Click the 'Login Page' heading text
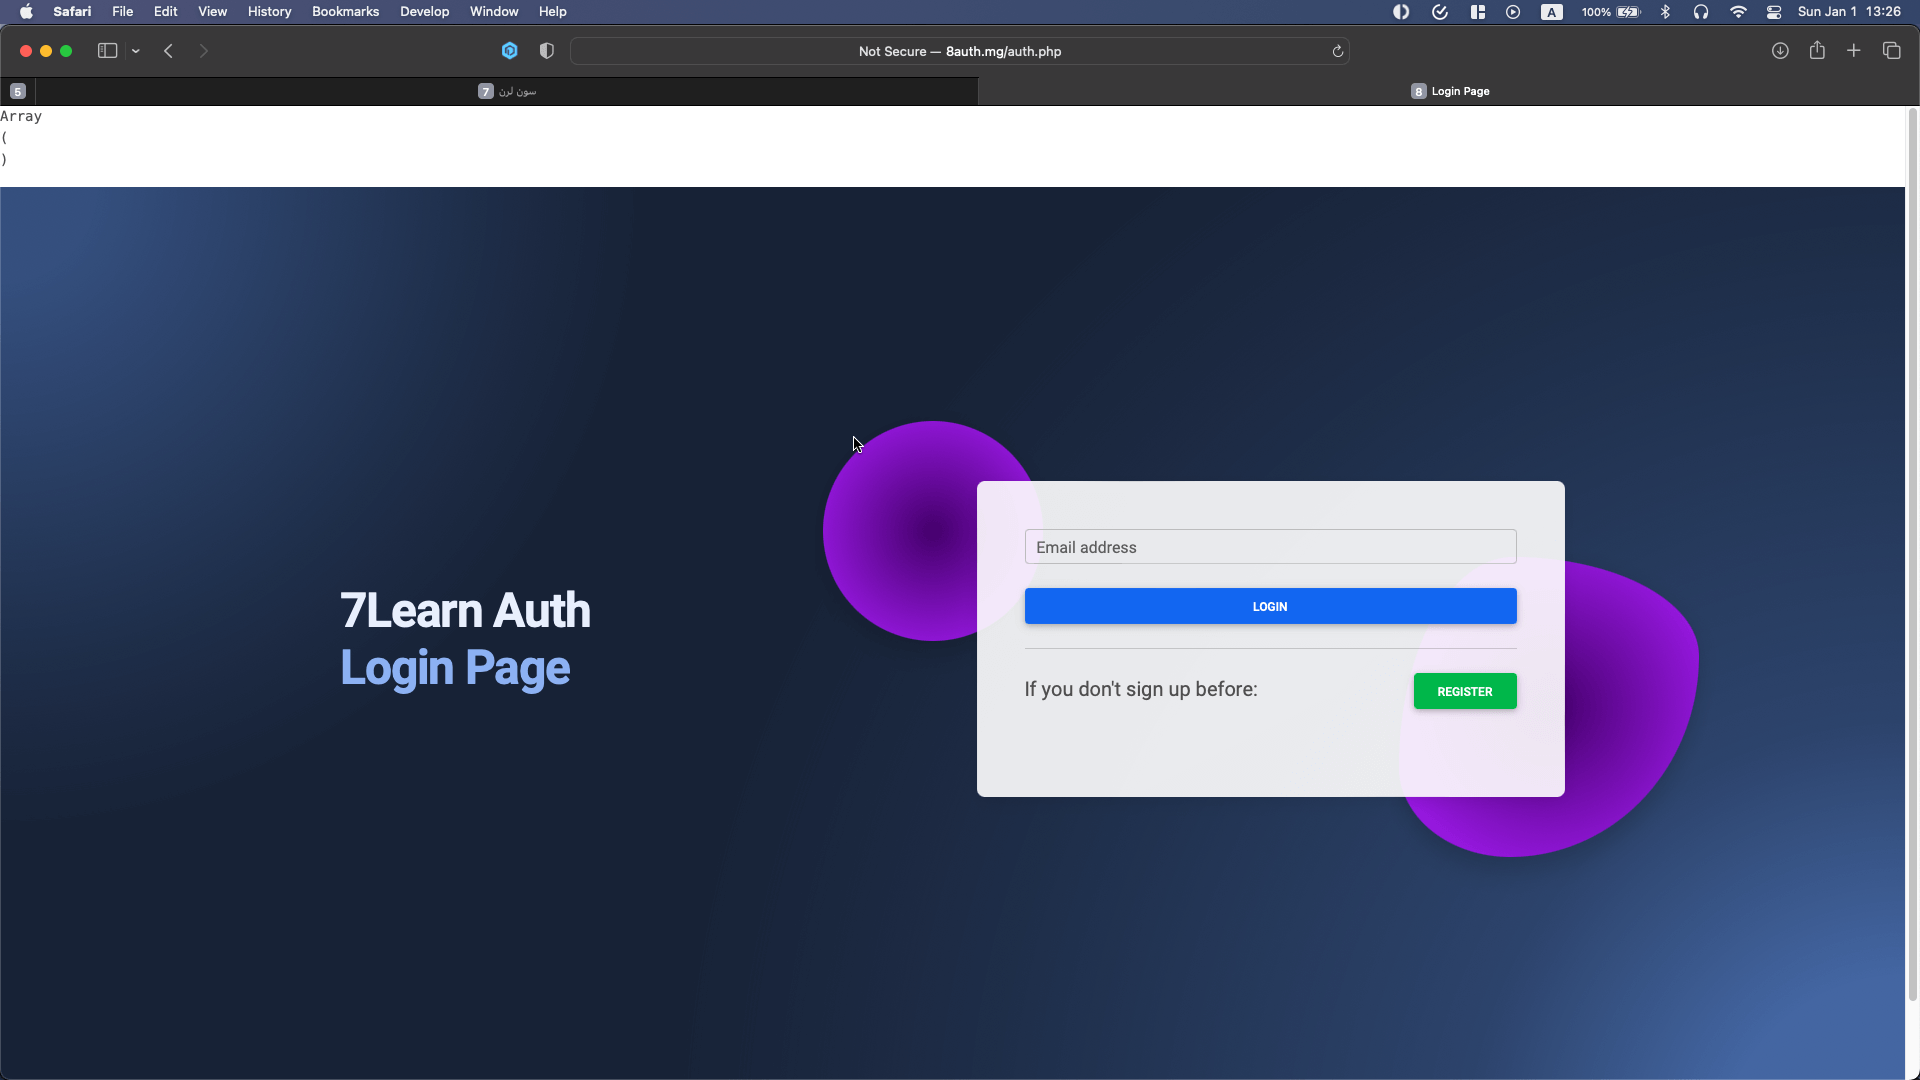Screen dimensions: 1920x1080 (455, 668)
